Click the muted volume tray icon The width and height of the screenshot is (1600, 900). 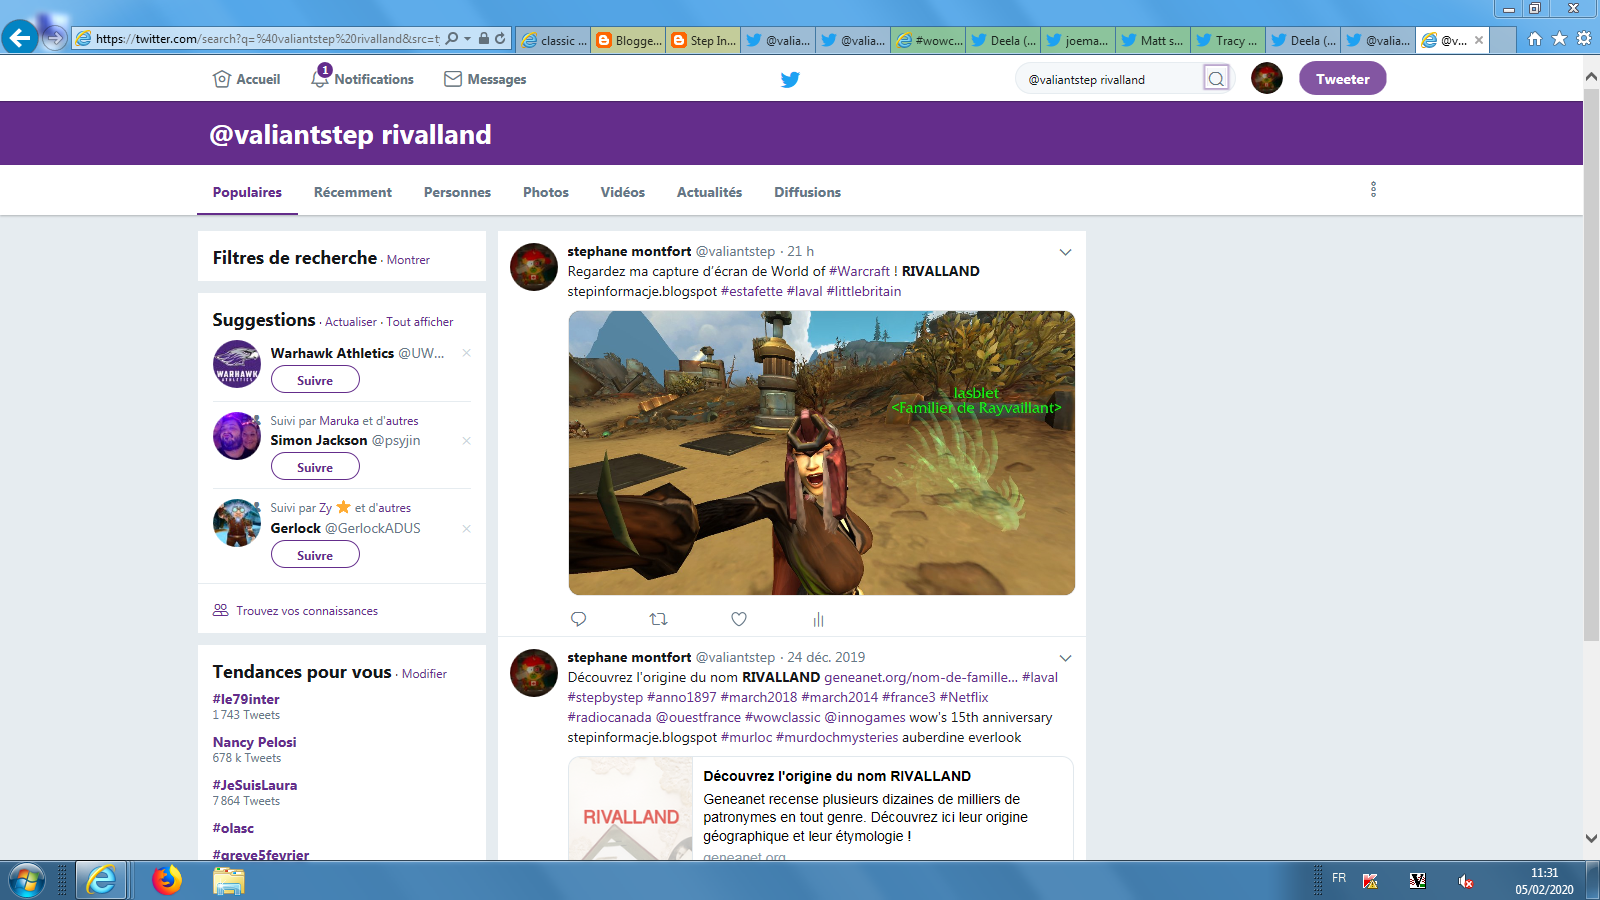[1465, 881]
